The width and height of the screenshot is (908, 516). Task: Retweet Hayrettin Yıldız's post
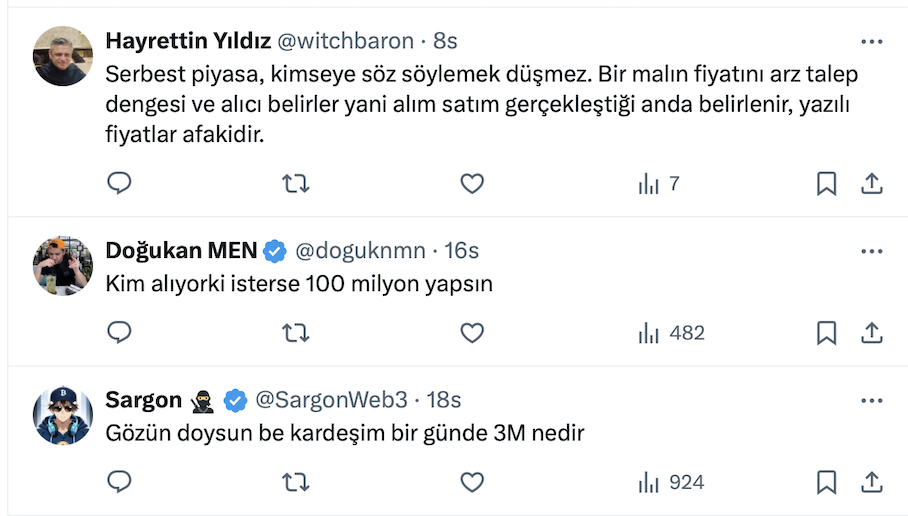(x=295, y=183)
